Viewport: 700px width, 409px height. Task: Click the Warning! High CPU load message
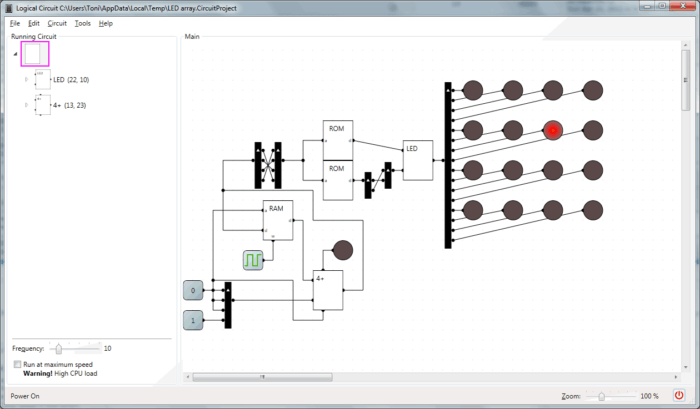60,373
